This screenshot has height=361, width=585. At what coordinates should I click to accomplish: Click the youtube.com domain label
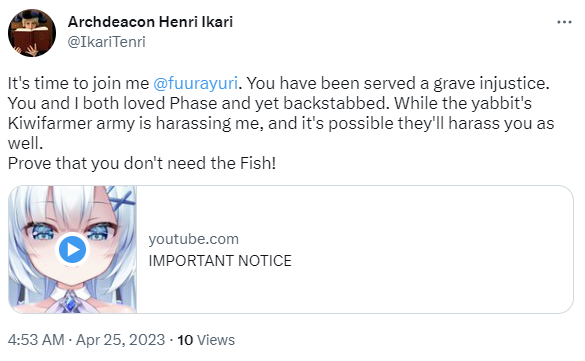pos(194,239)
